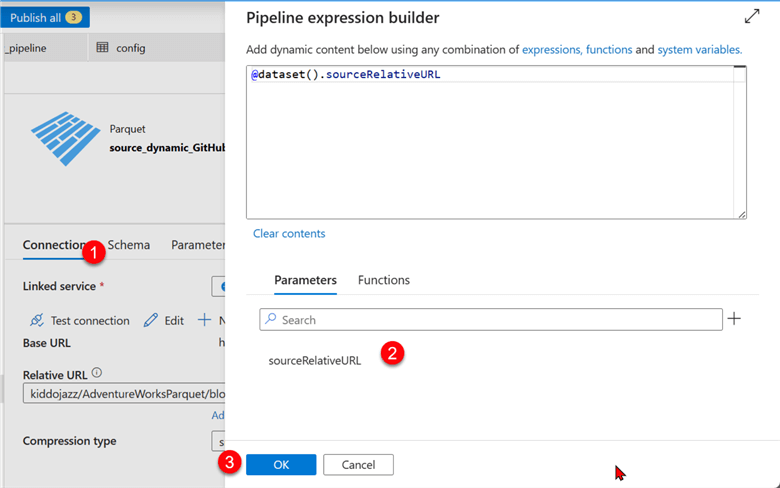Open the system variables link
Screen dimensions: 780x488
click(699, 49)
